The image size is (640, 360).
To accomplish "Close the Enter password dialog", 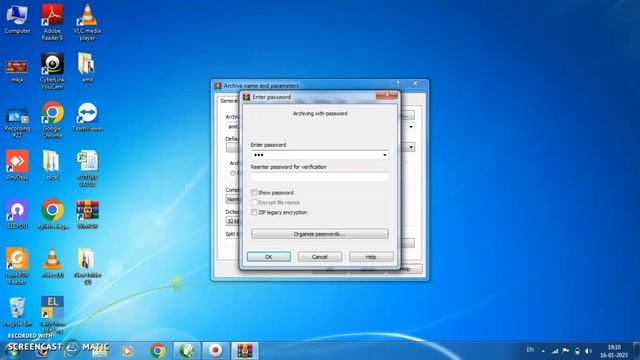I will click(386, 95).
